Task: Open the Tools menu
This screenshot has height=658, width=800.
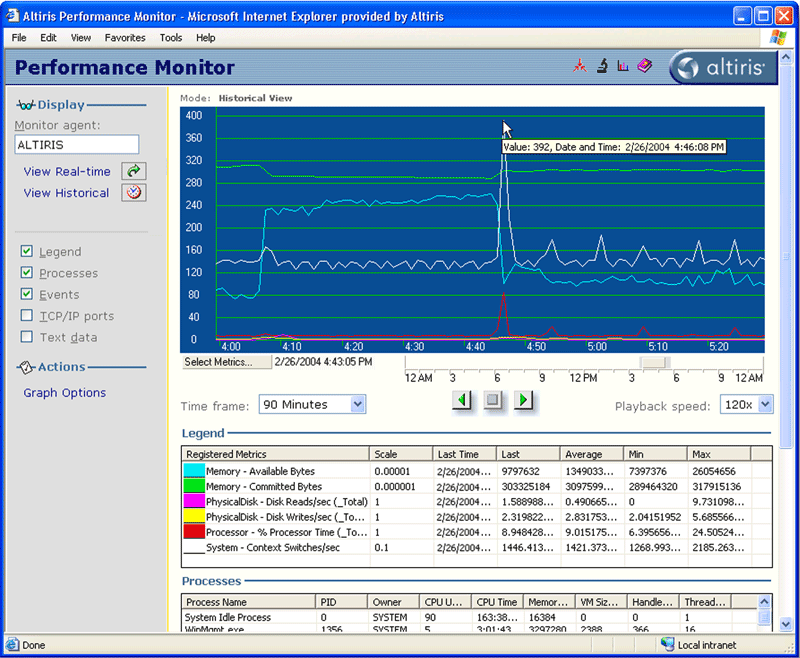Action: pyautogui.click(x=171, y=38)
